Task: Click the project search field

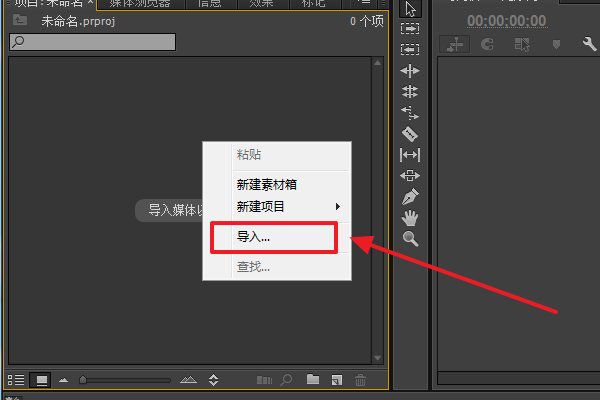Action: [x=93, y=42]
